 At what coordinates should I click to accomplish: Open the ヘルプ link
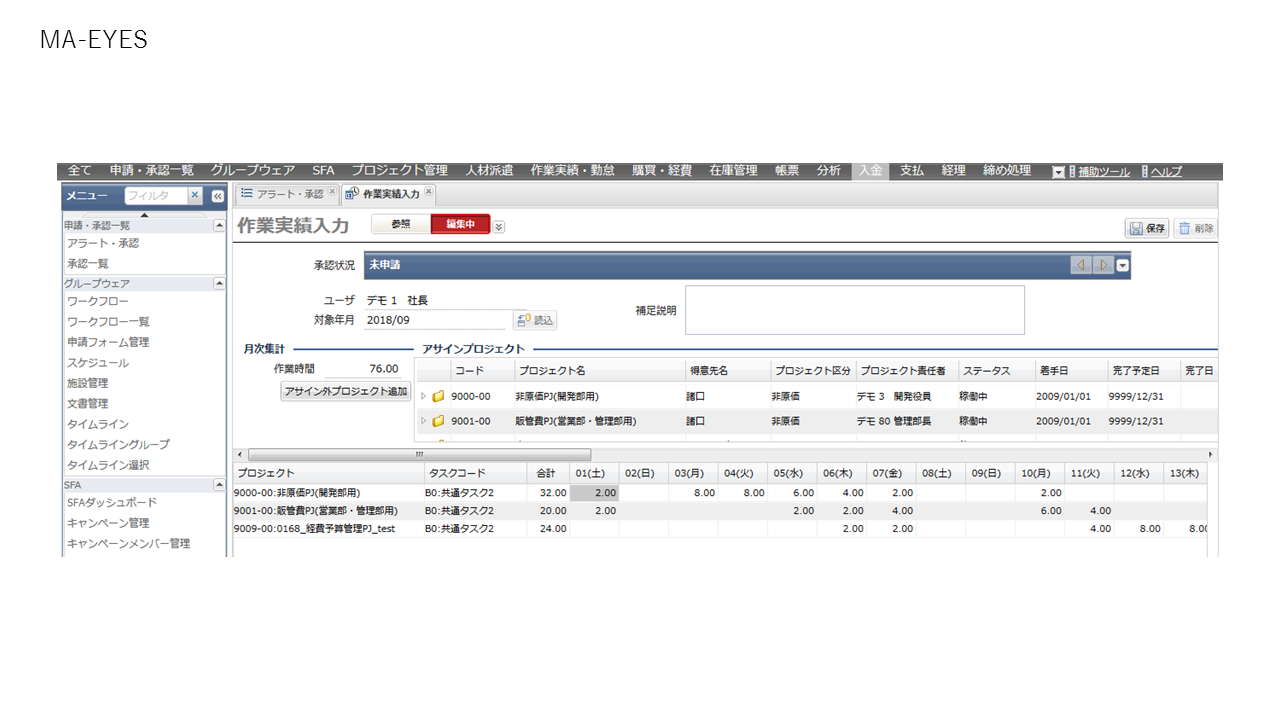pyautogui.click(x=1166, y=172)
